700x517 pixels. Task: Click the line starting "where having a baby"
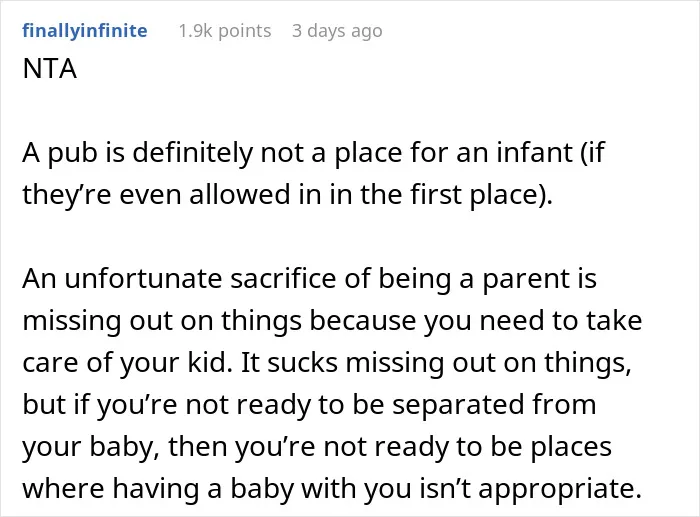pos(332,489)
